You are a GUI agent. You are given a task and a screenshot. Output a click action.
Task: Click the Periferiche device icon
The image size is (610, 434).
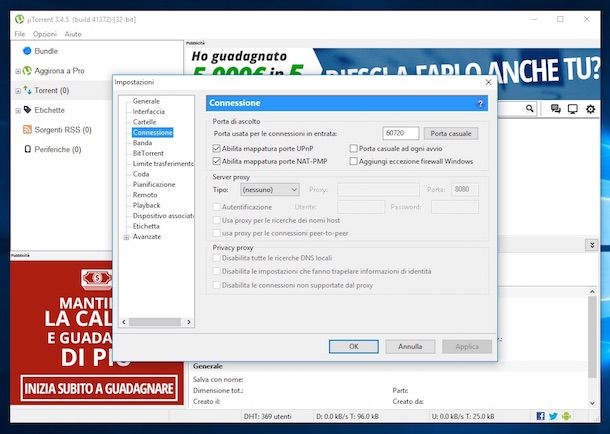pos(27,149)
